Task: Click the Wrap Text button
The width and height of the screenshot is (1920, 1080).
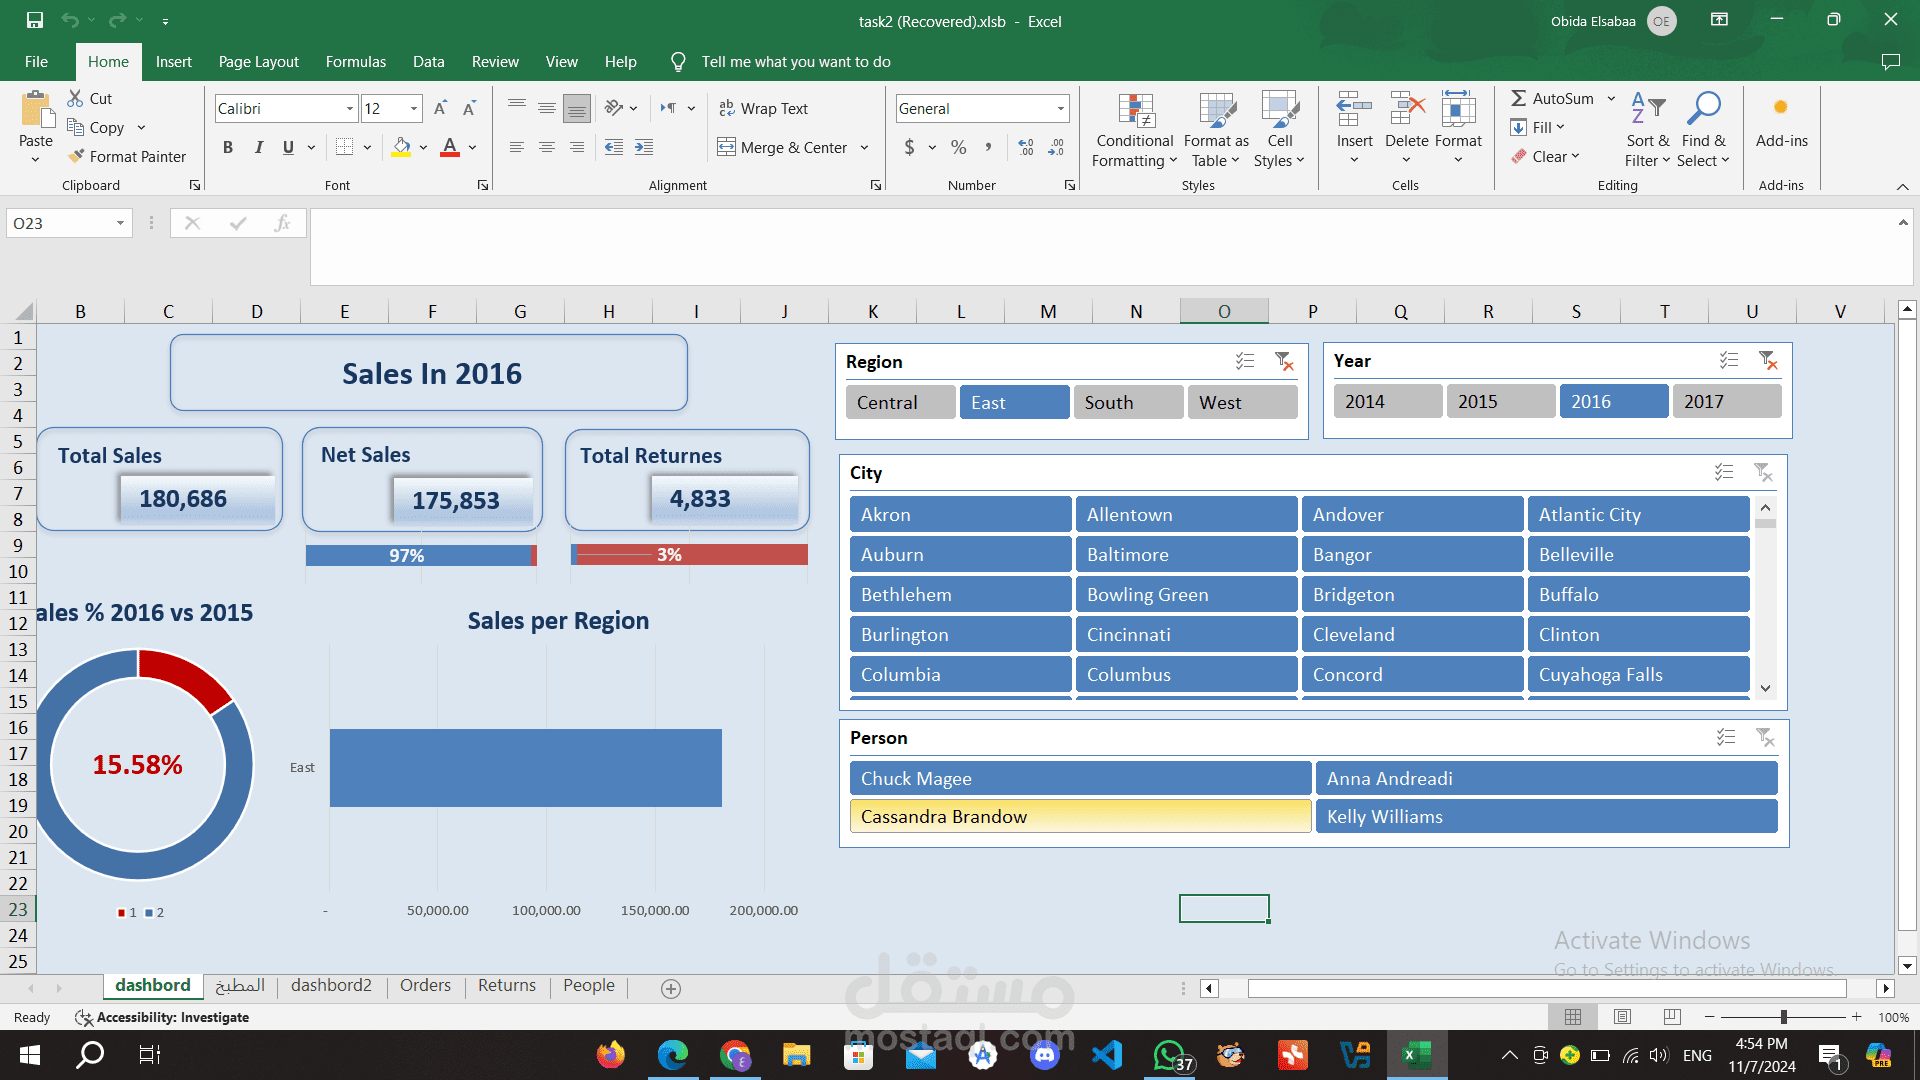Action: [x=763, y=108]
